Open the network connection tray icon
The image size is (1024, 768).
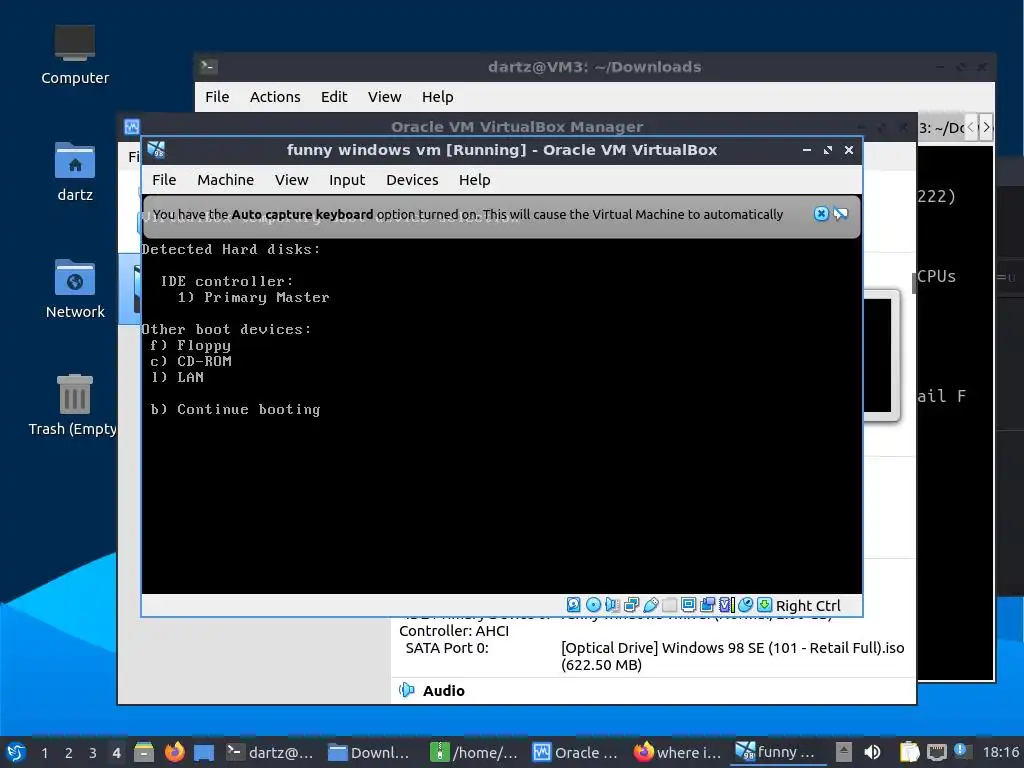tap(936, 752)
